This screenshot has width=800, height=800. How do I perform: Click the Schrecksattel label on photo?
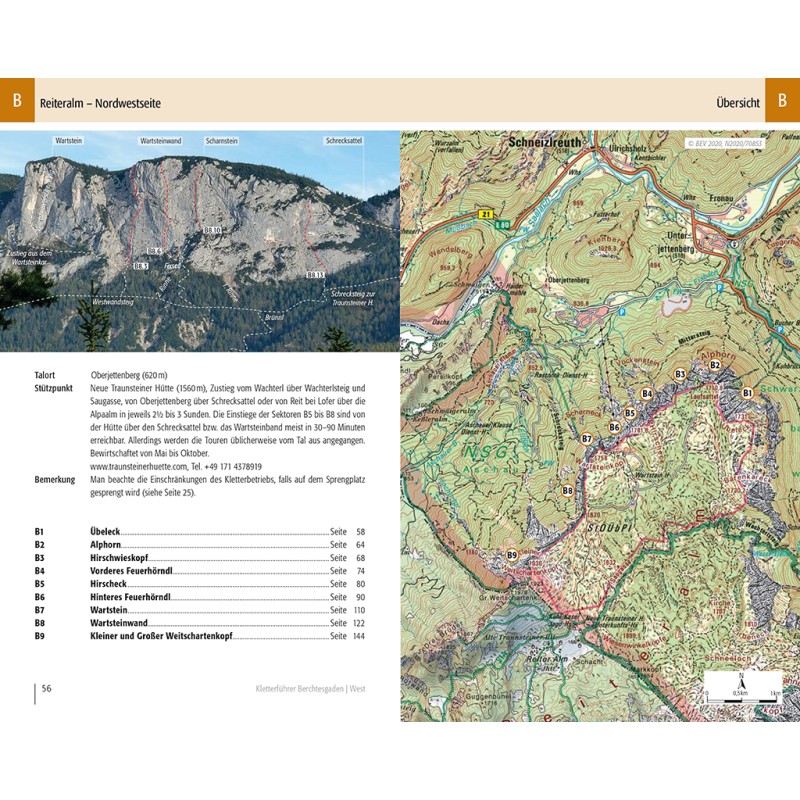(x=344, y=140)
